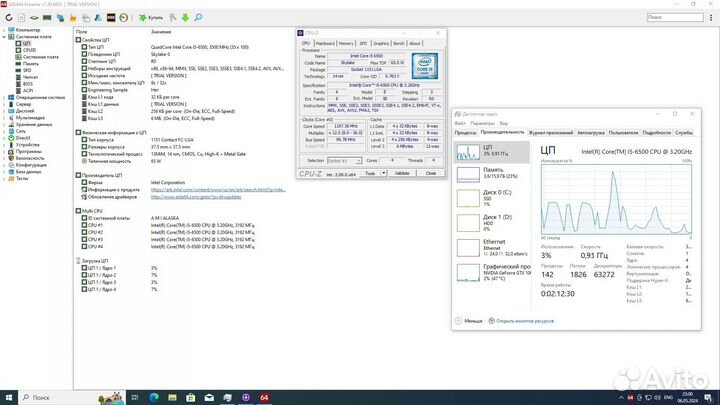
Task: Expand the Мультимедиа tree node
Action: [4, 118]
